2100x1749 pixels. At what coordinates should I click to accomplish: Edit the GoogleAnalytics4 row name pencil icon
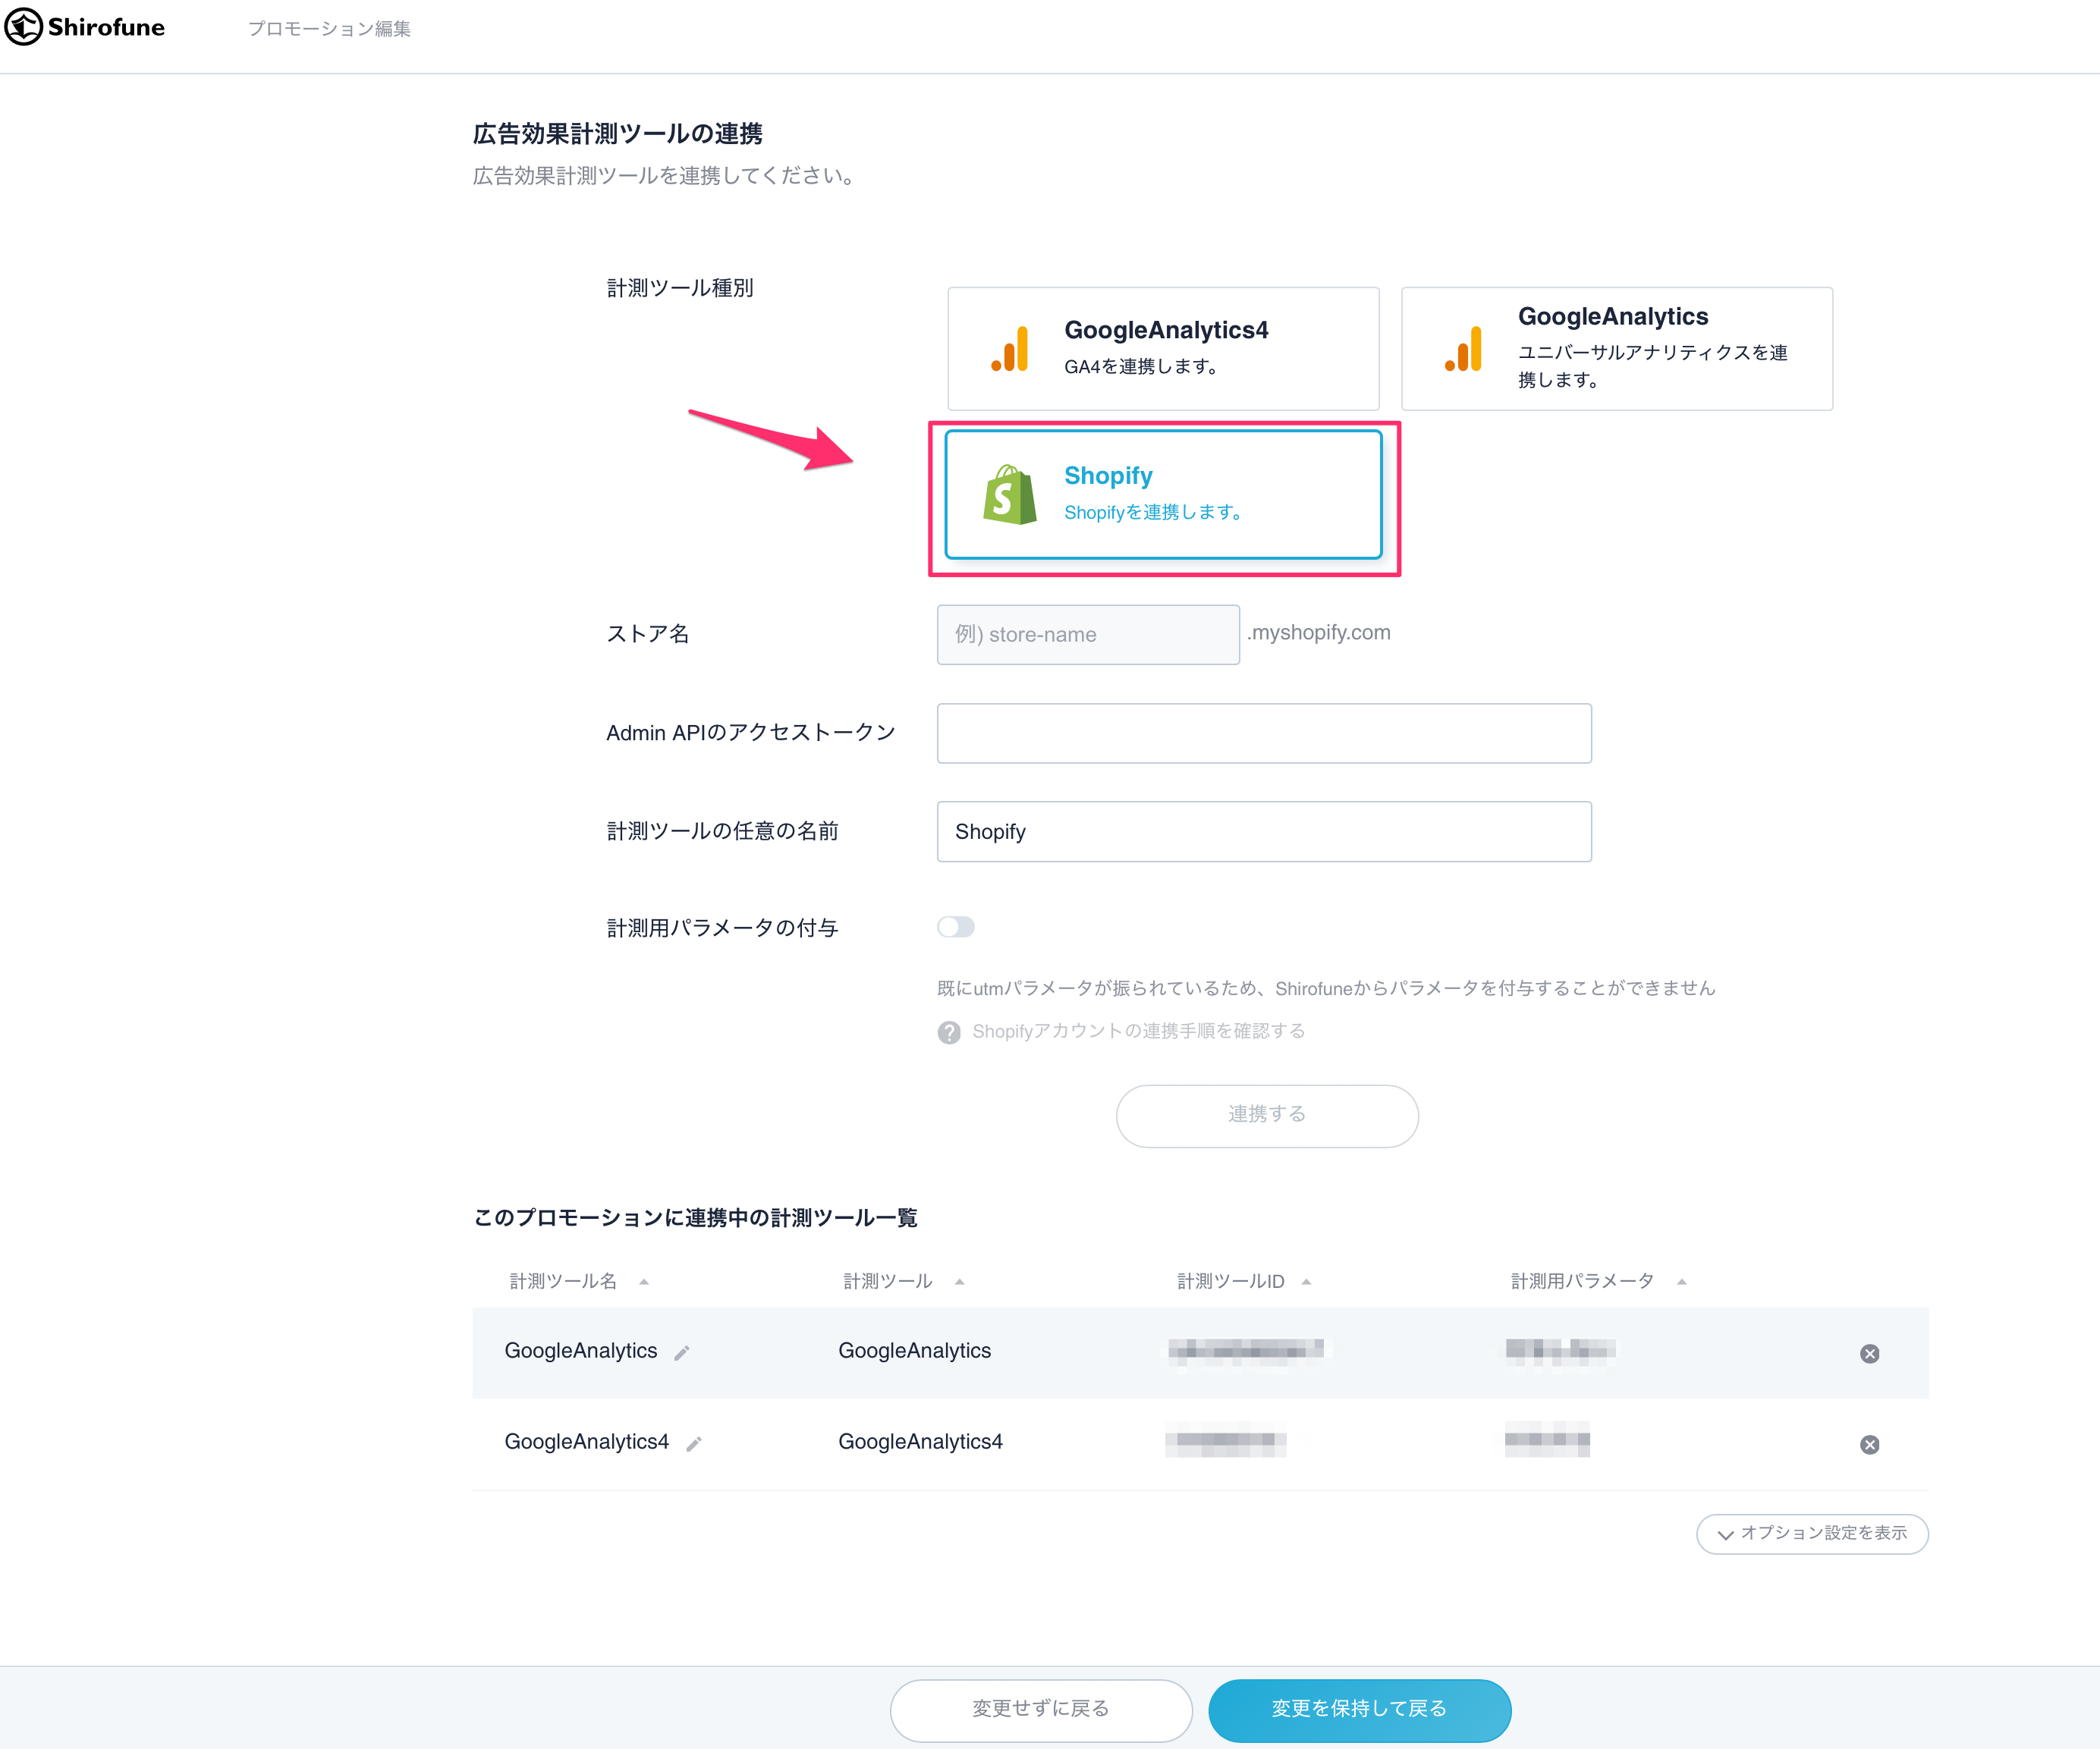coord(694,1444)
